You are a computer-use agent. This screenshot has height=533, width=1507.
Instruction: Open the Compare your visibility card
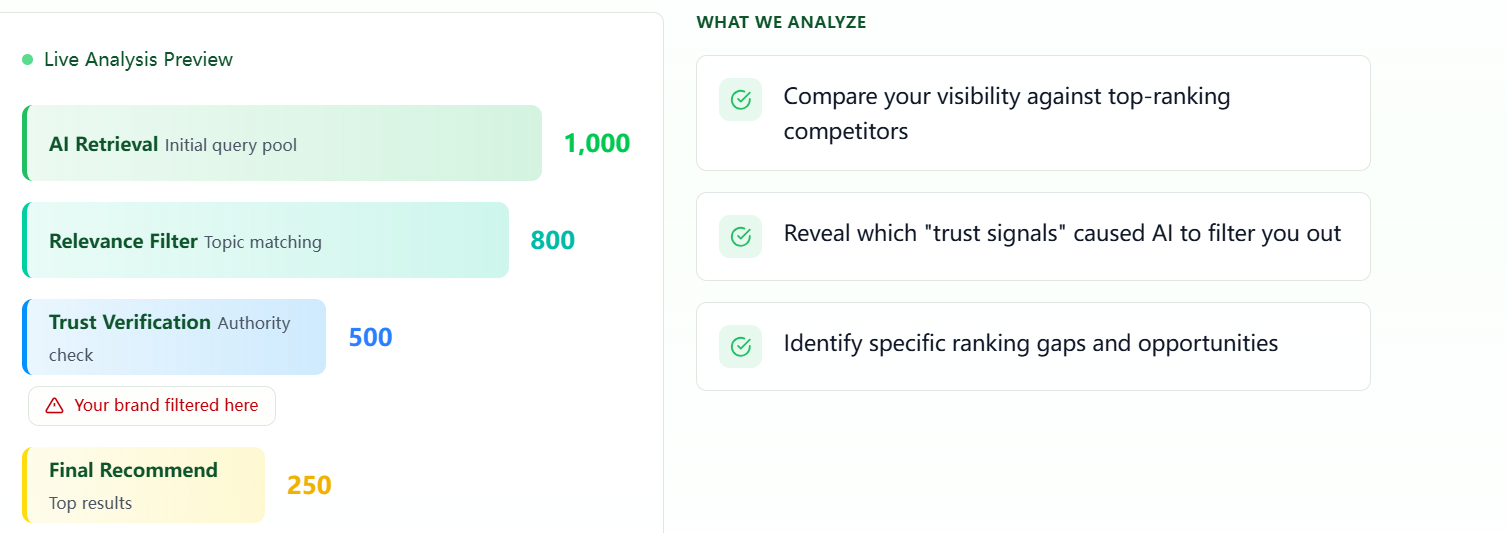pos(1033,113)
